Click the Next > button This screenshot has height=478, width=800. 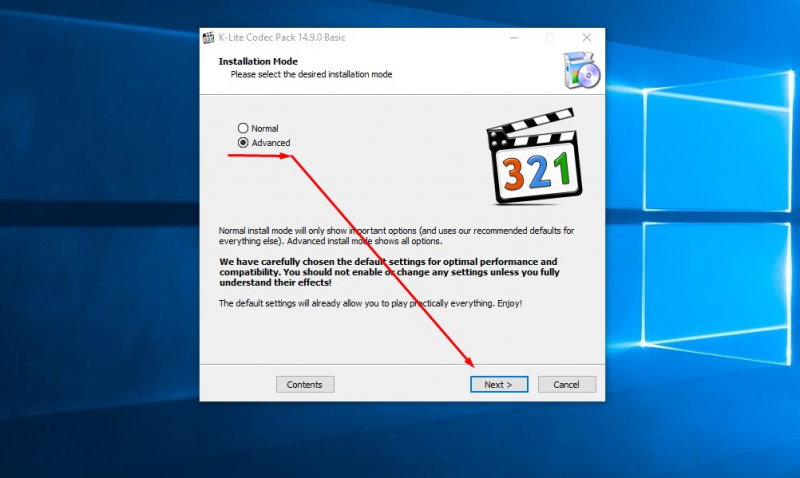(499, 384)
